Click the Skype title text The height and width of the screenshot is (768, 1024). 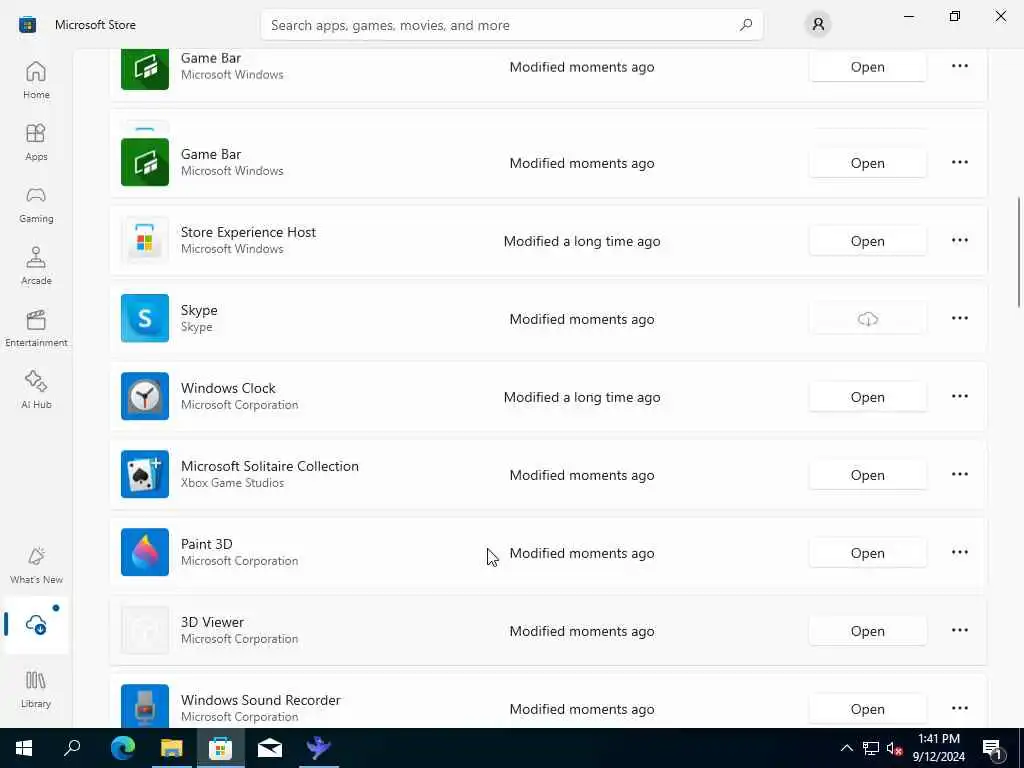pos(199,310)
